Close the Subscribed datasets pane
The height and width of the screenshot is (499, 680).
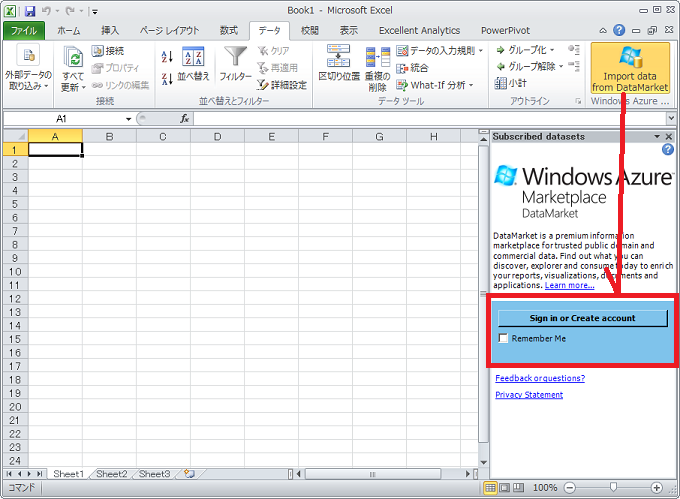pos(669,137)
